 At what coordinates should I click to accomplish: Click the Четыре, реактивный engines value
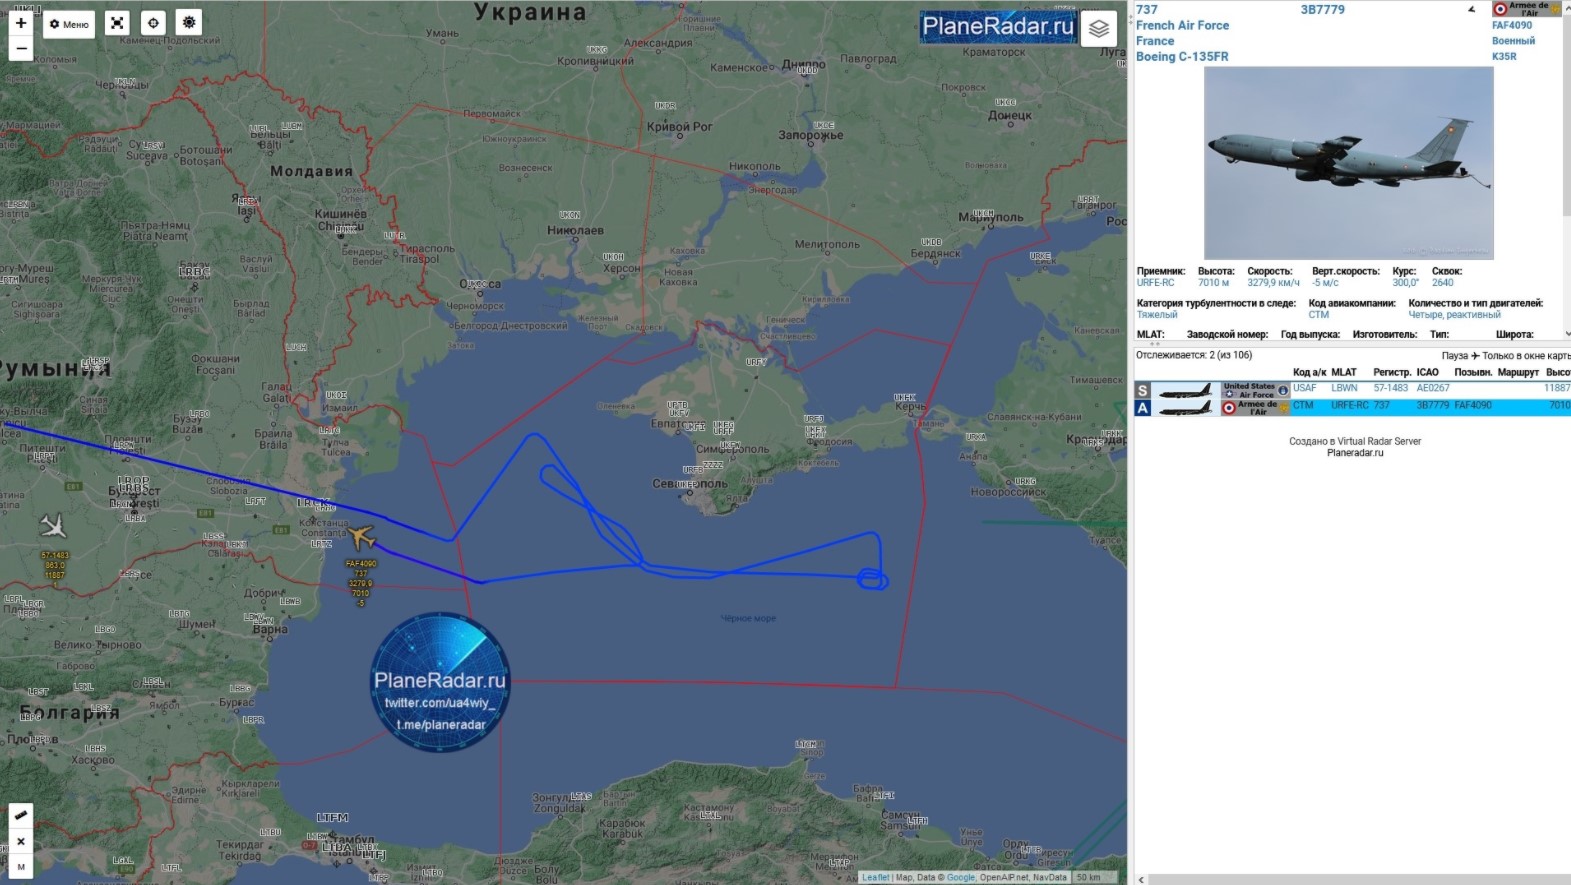[x=1455, y=315]
